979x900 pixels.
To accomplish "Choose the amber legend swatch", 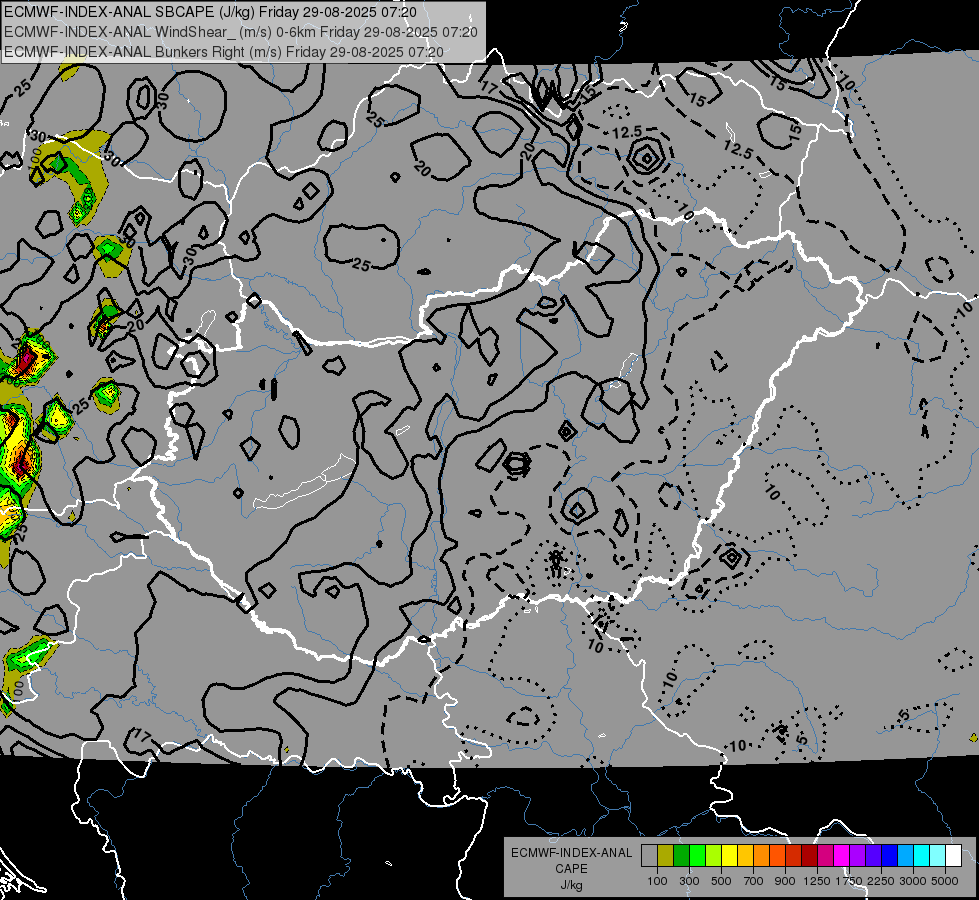I will tap(745, 856).
